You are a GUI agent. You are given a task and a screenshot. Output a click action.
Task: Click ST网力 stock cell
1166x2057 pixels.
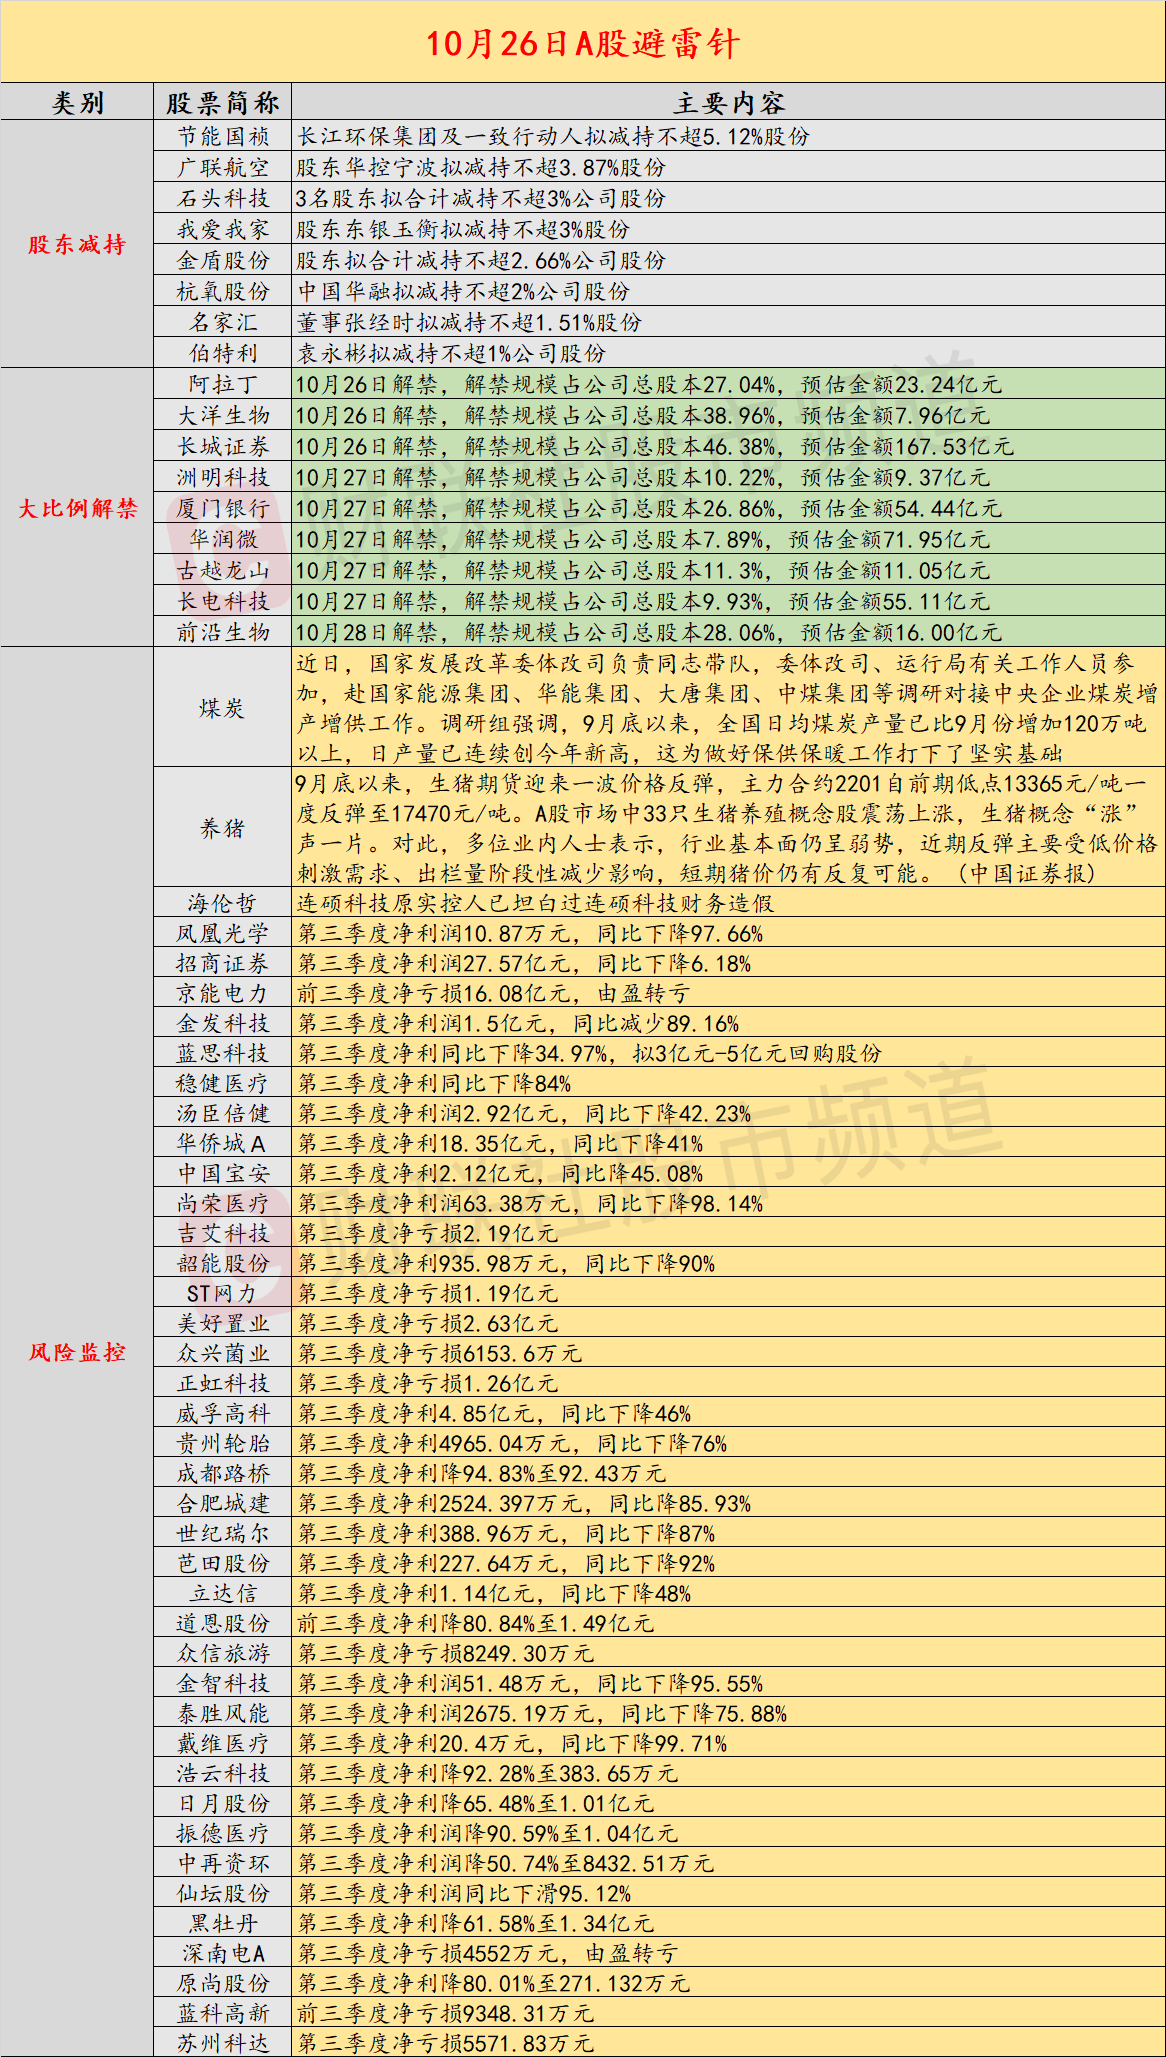[223, 1293]
